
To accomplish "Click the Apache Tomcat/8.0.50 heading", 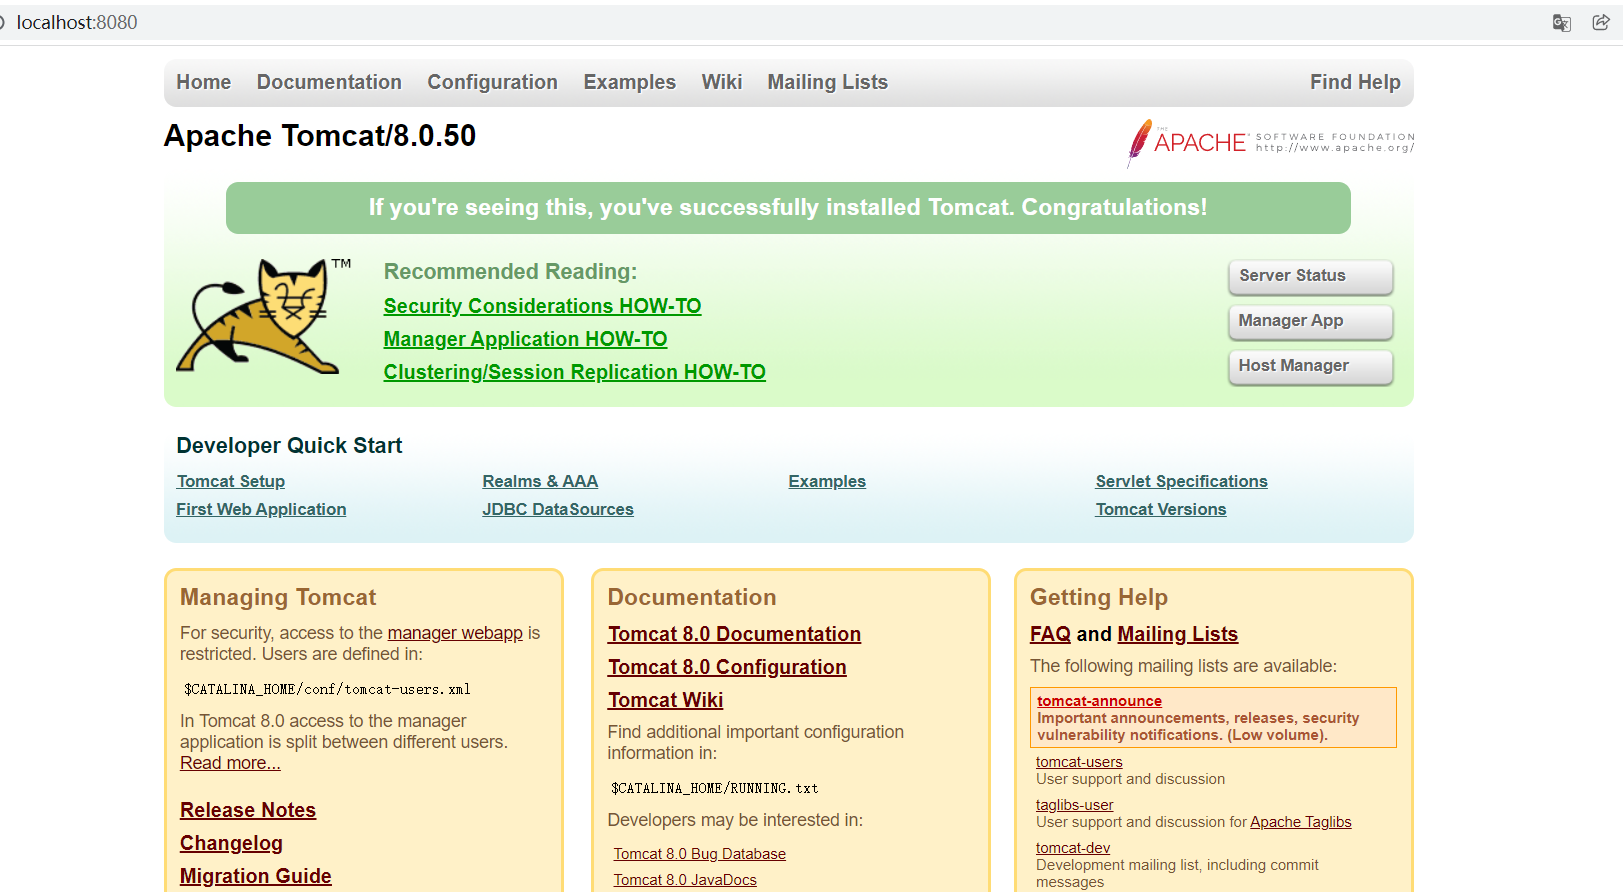I will (x=320, y=136).
